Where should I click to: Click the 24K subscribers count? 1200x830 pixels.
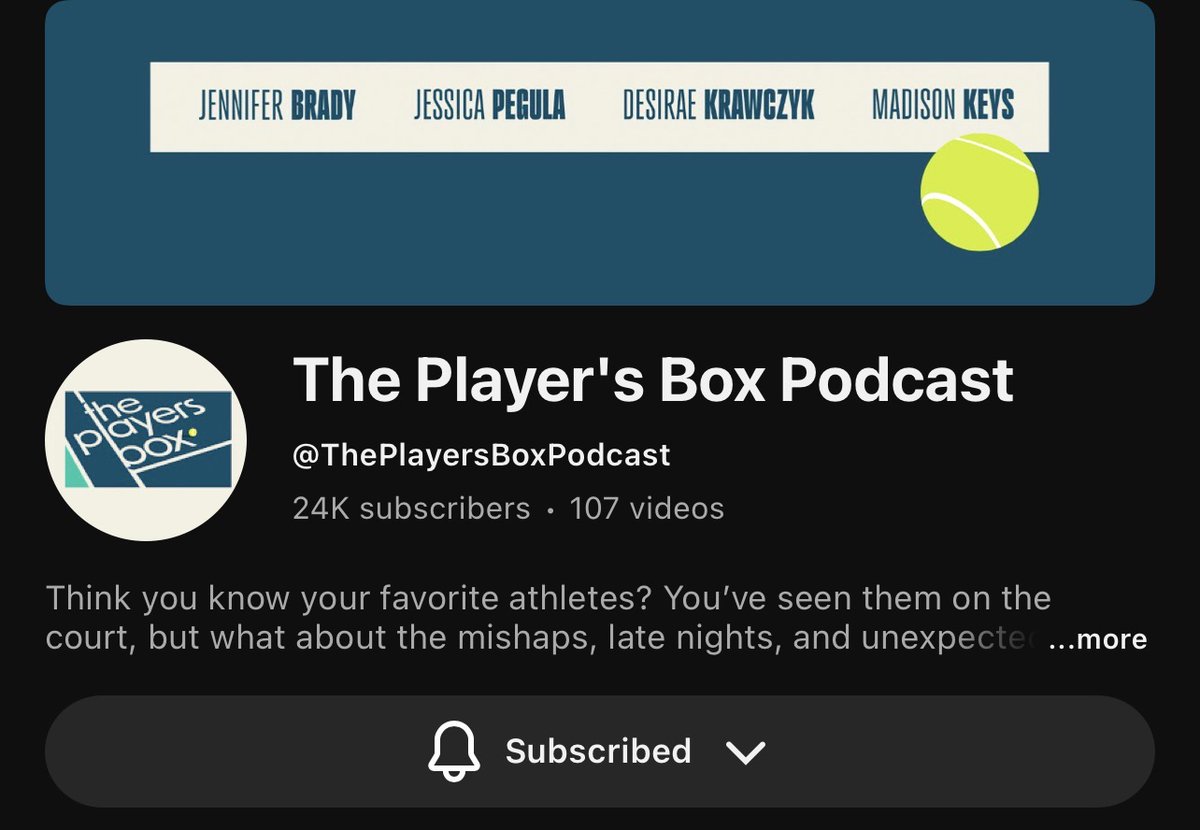coord(411,508)
